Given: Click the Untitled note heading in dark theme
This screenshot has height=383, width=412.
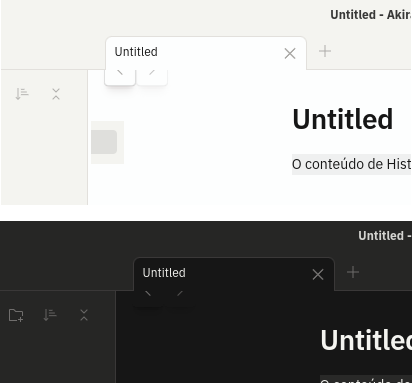Looking at the screenshot, I should (x=366, y=340).
